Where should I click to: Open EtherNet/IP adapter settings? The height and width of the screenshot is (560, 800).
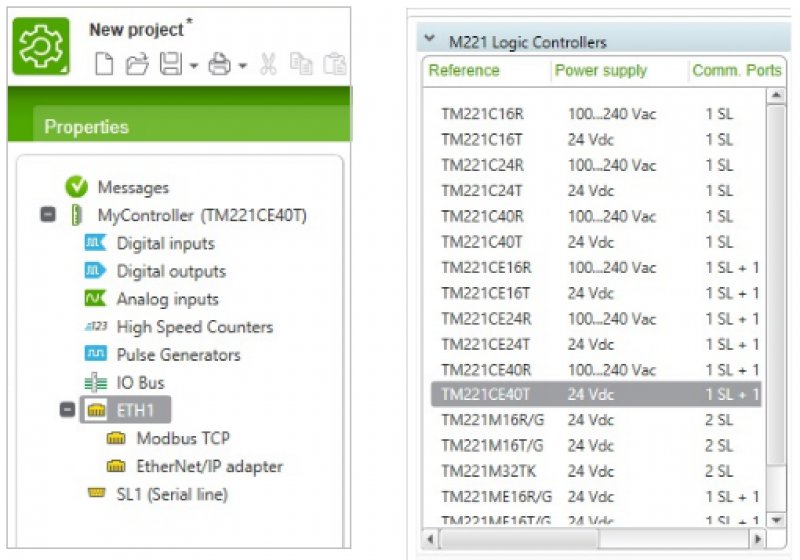coord(210,466)
